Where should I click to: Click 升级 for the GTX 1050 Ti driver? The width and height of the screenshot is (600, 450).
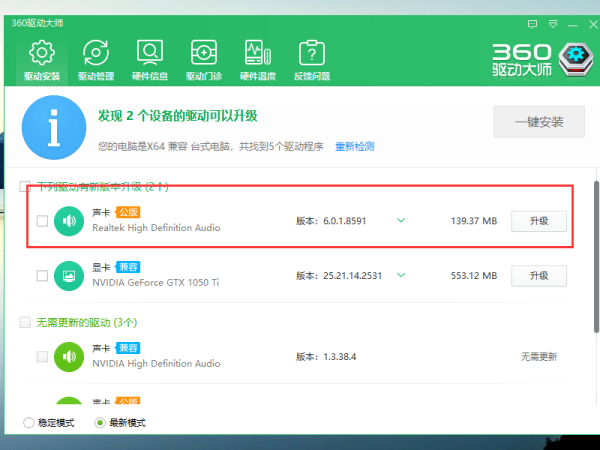click(539, 276)
